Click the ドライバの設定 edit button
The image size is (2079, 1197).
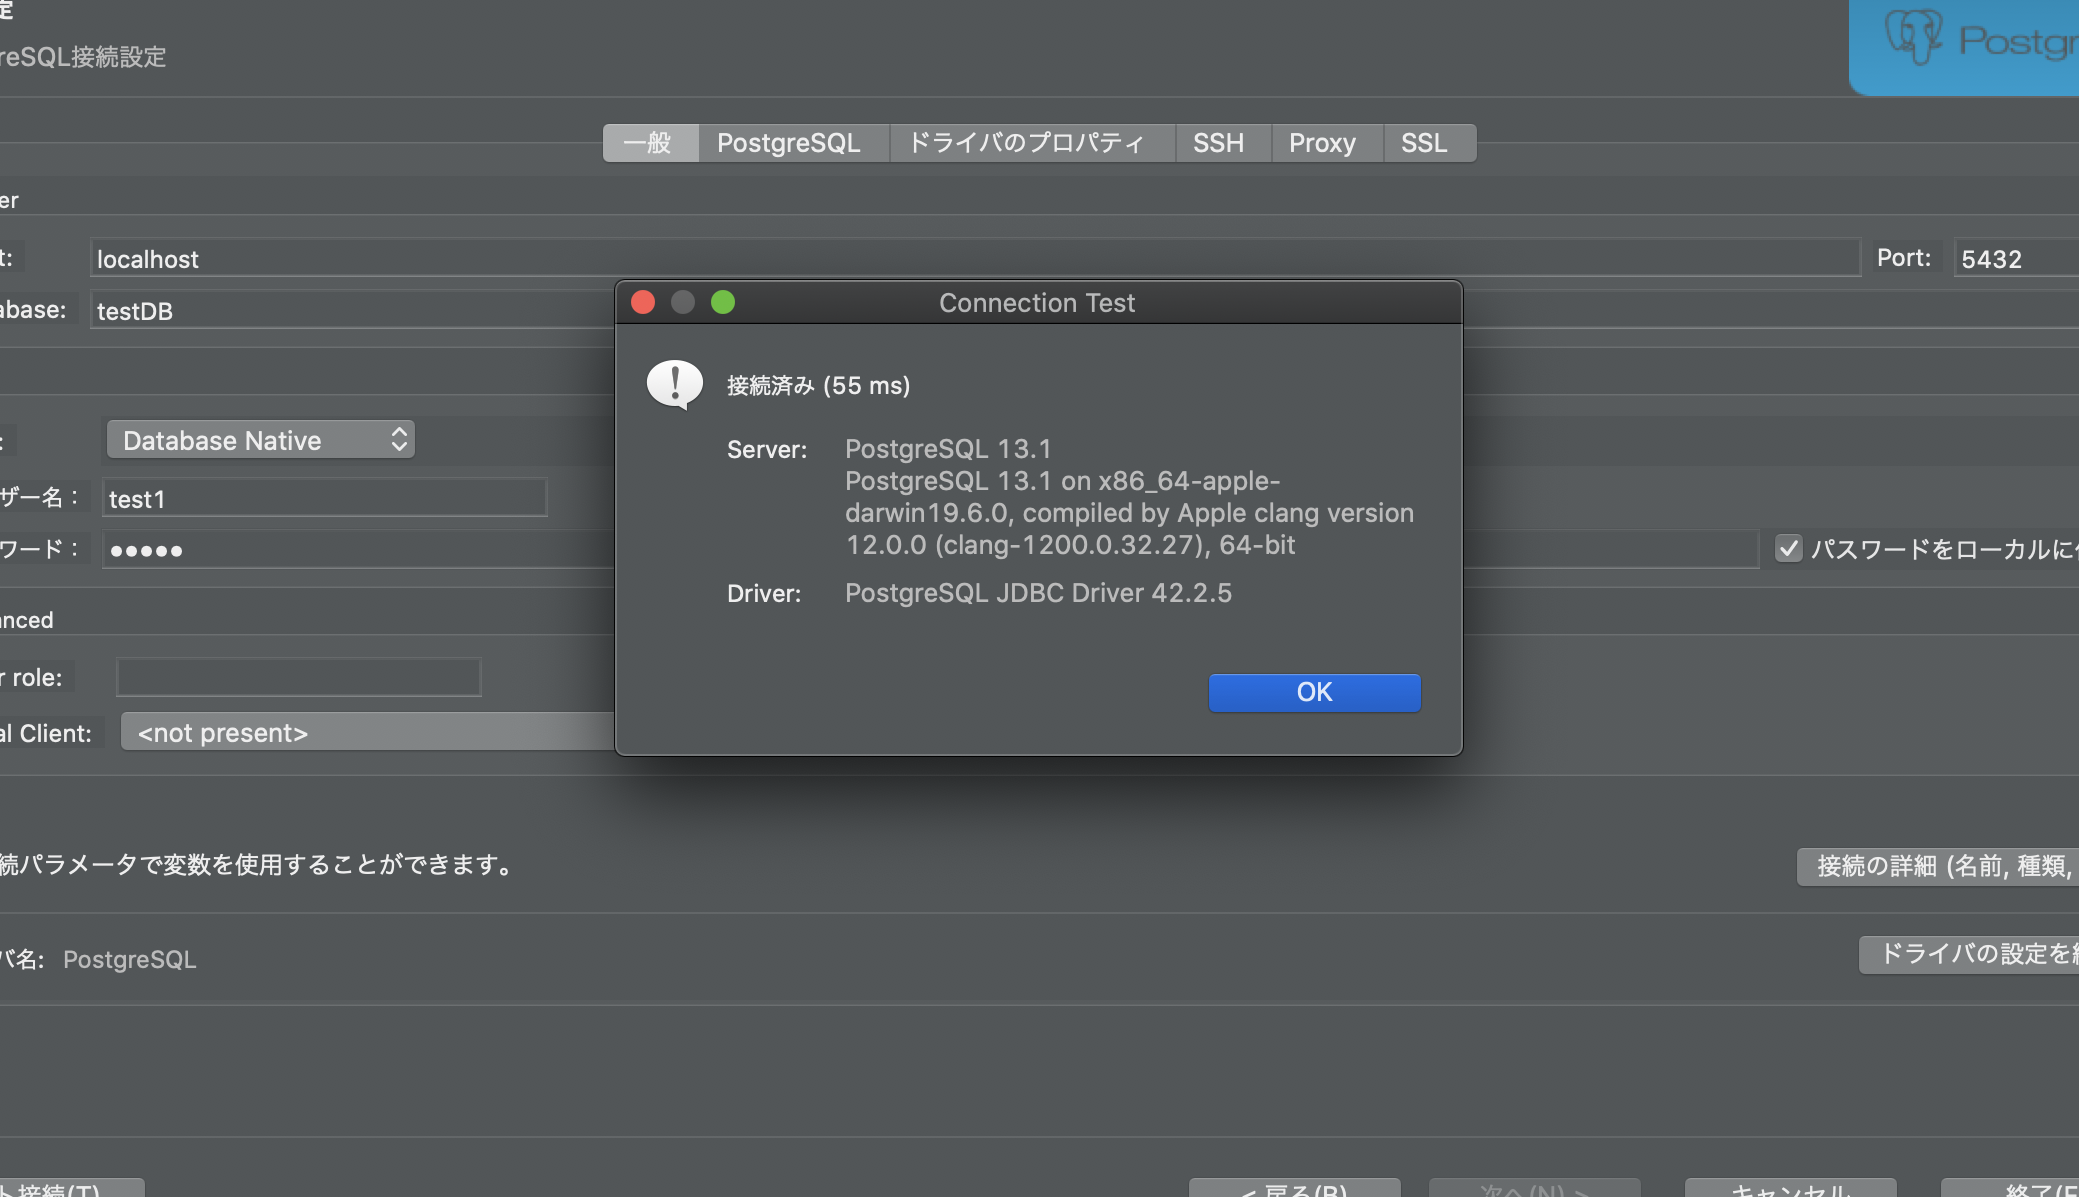[1969, 954]
